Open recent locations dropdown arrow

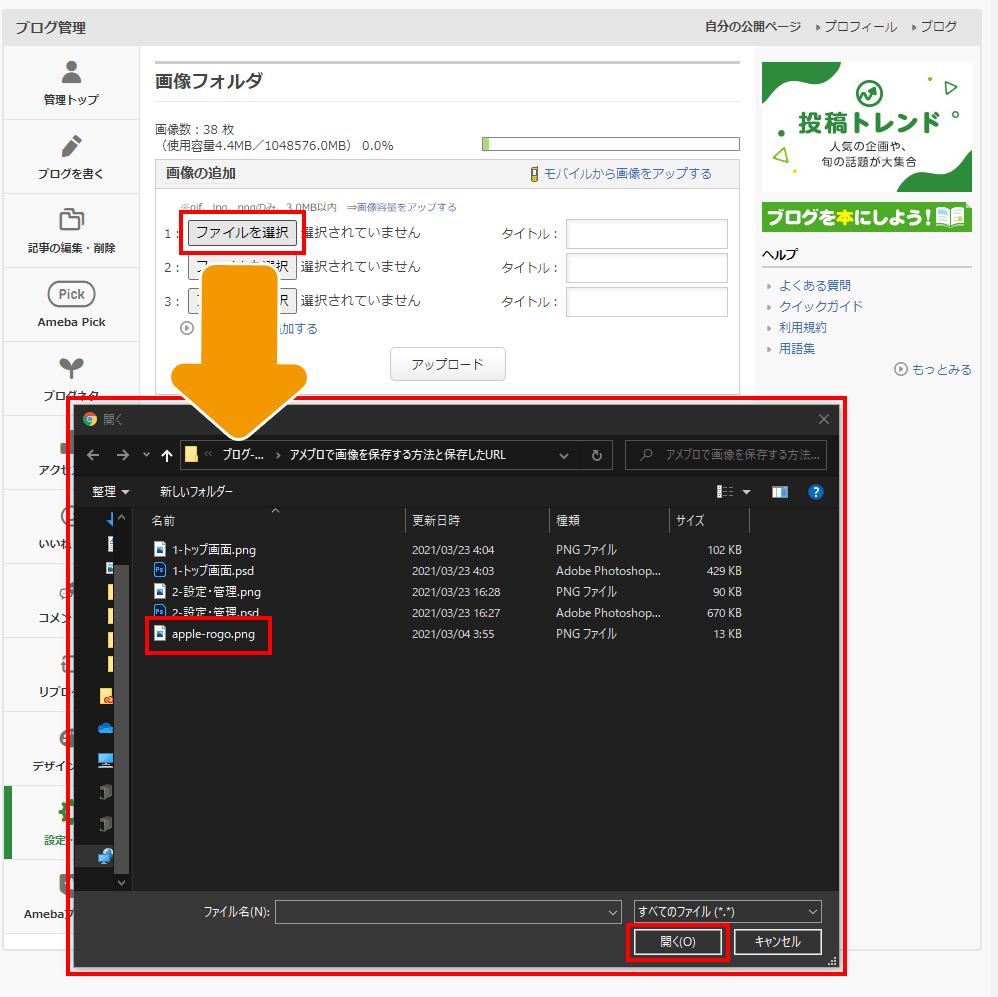pyautogui.click(x=146, y=455)
